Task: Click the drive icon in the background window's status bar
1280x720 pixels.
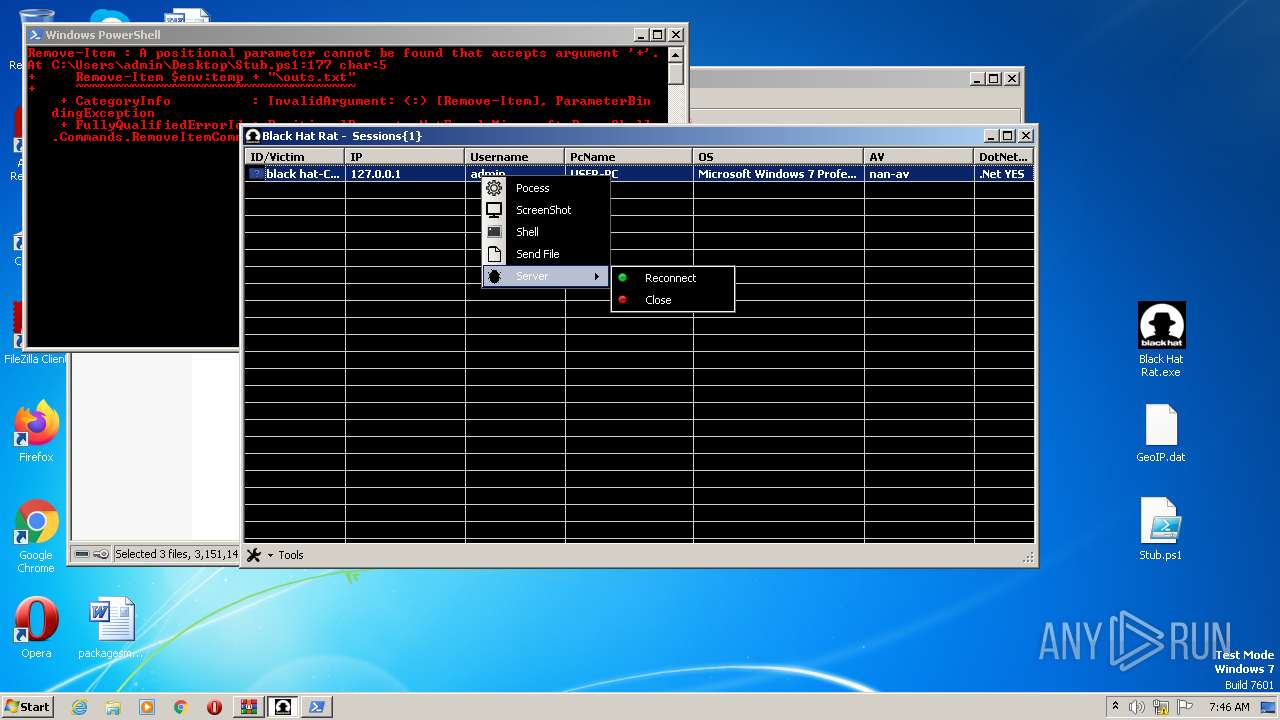Action: (82, 554)
